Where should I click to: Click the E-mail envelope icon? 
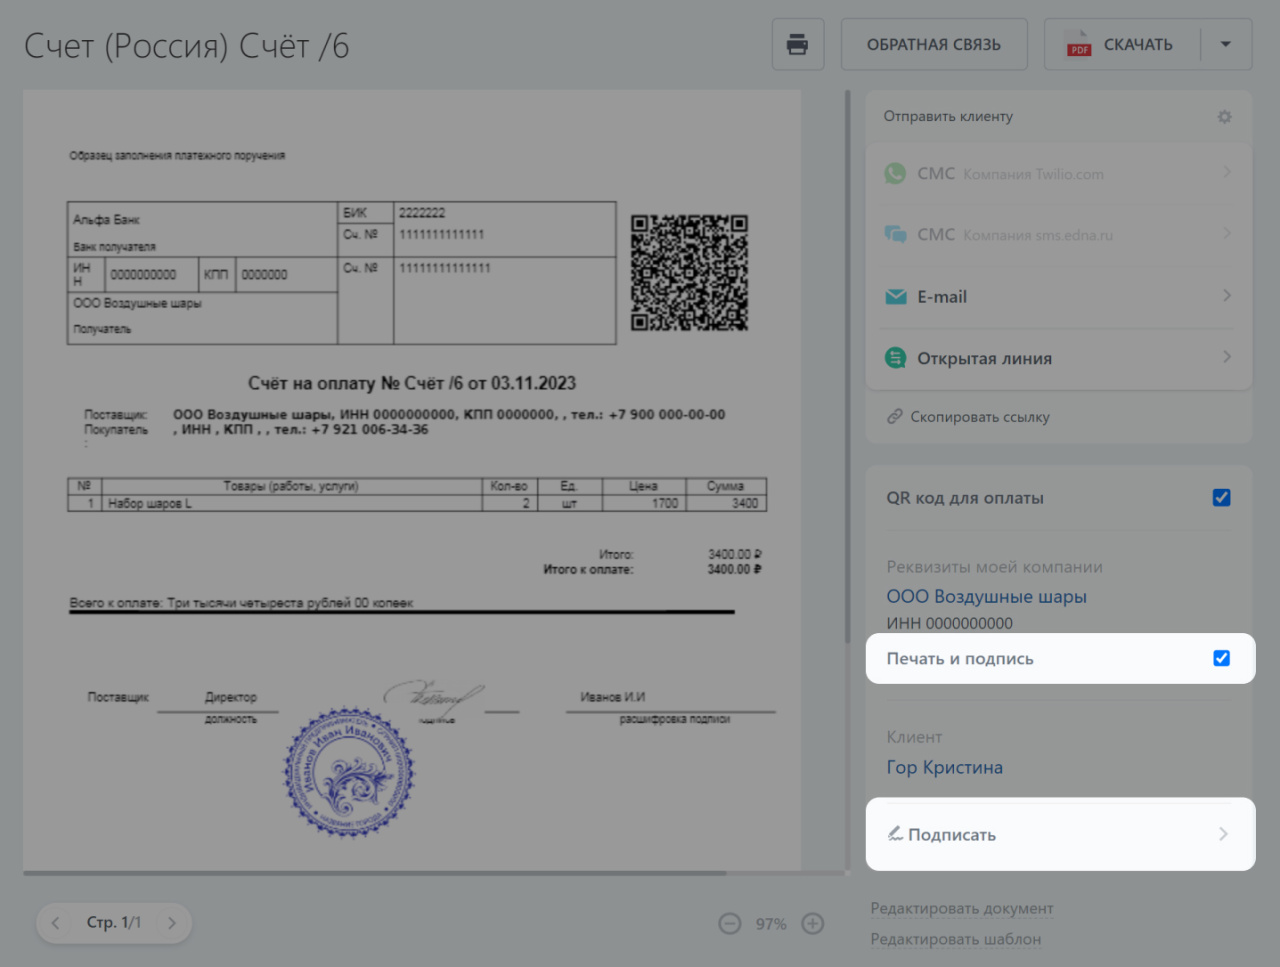pos(896,297)
